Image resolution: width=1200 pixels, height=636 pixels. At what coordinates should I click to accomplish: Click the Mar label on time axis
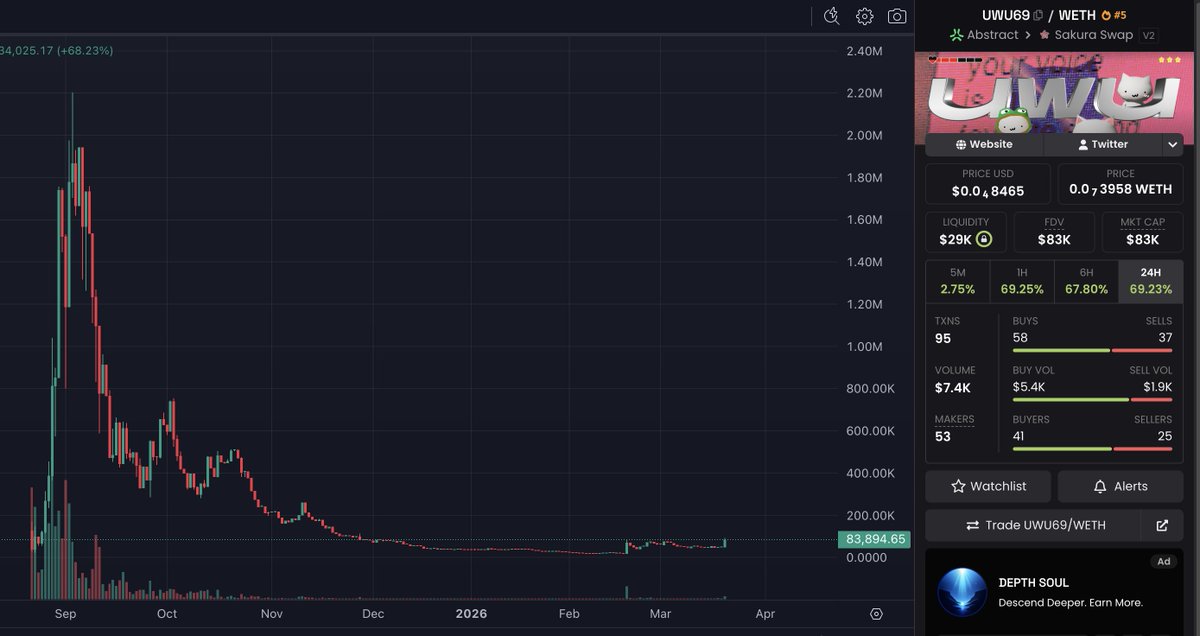tap(660, 614)
